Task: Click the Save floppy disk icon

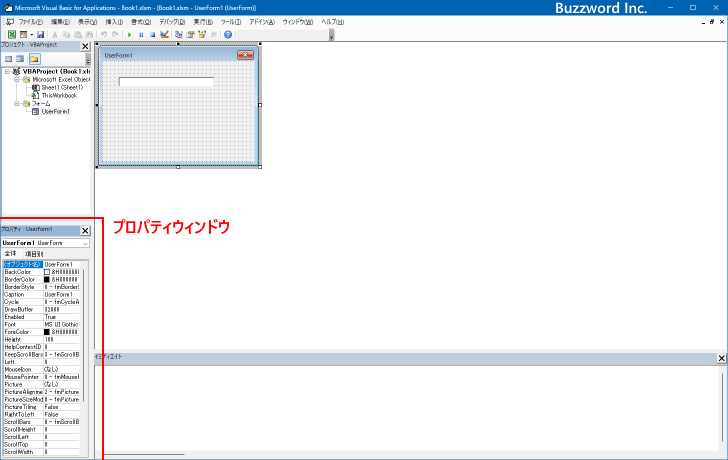Action: pos(40,34)
